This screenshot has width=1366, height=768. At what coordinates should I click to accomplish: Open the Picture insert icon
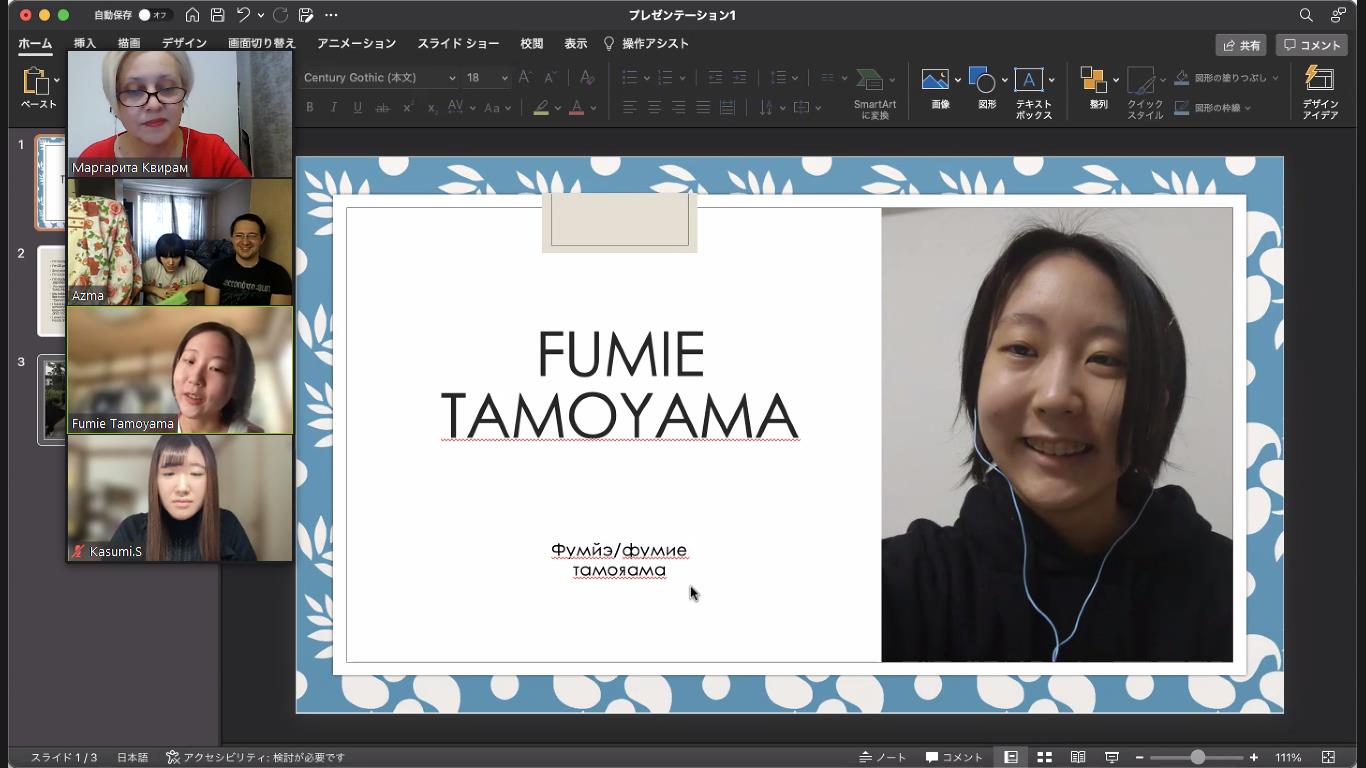(x=935, y=81)
